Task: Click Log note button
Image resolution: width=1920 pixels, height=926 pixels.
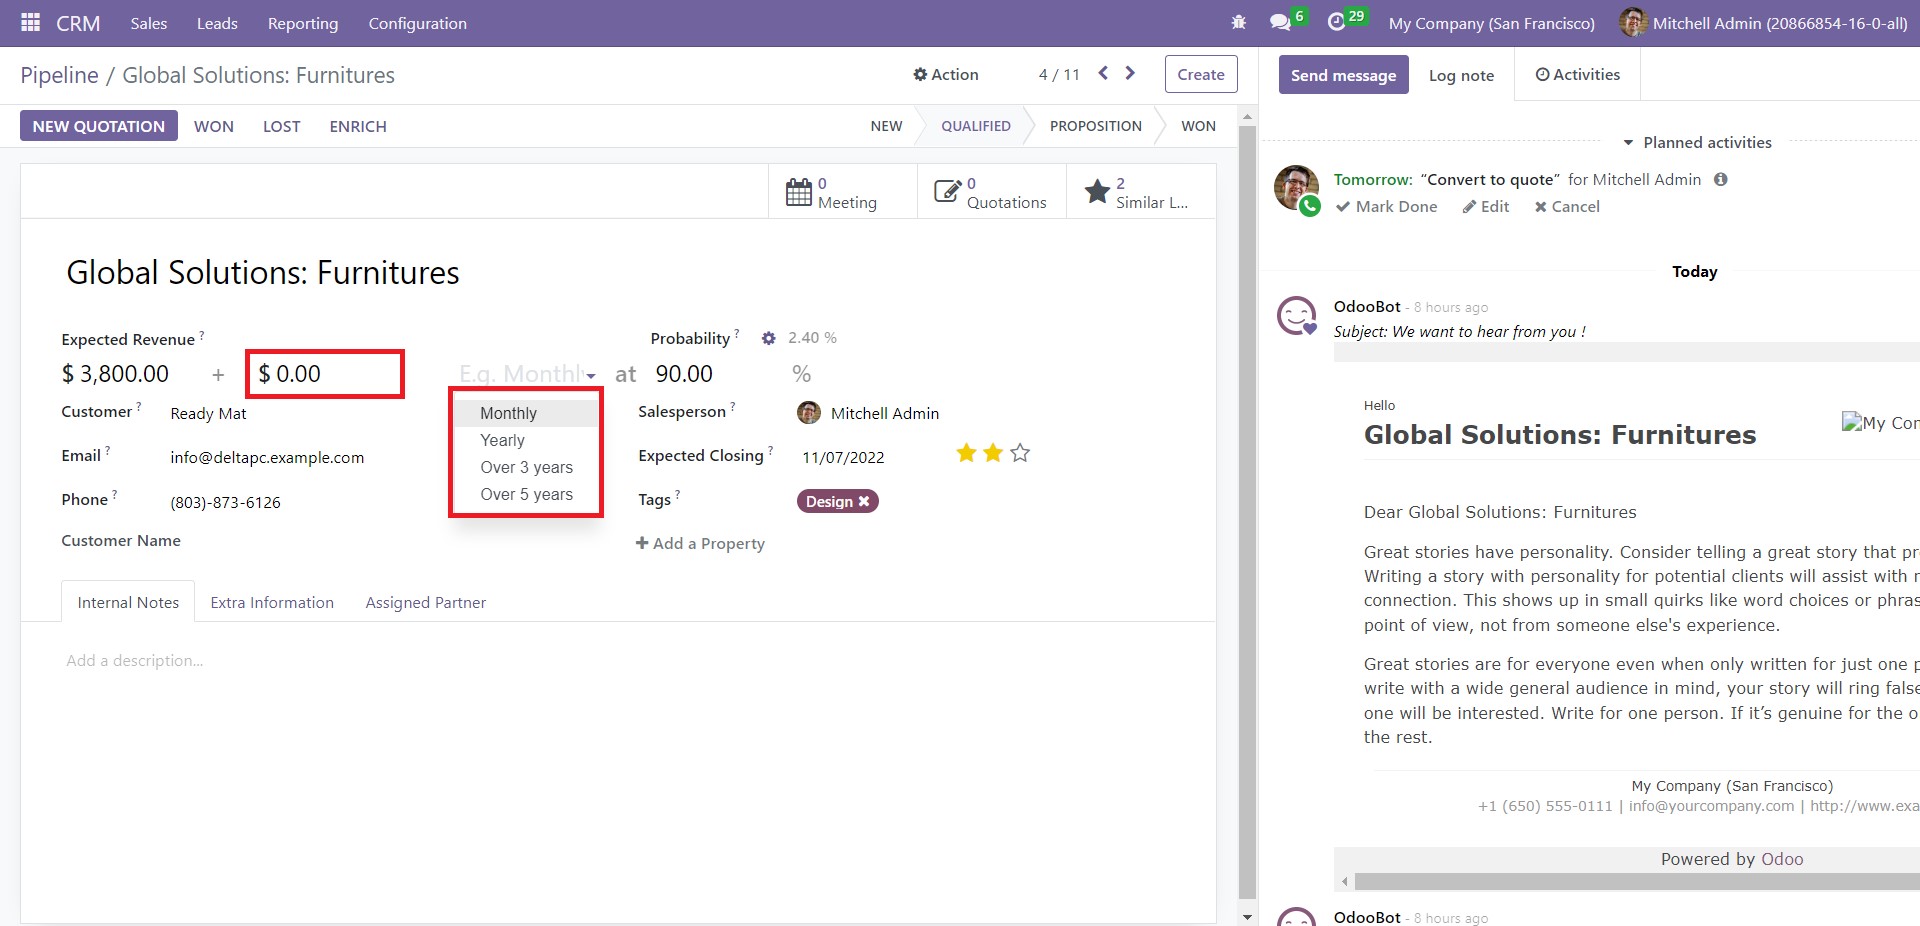Action: click(1461, 75)
